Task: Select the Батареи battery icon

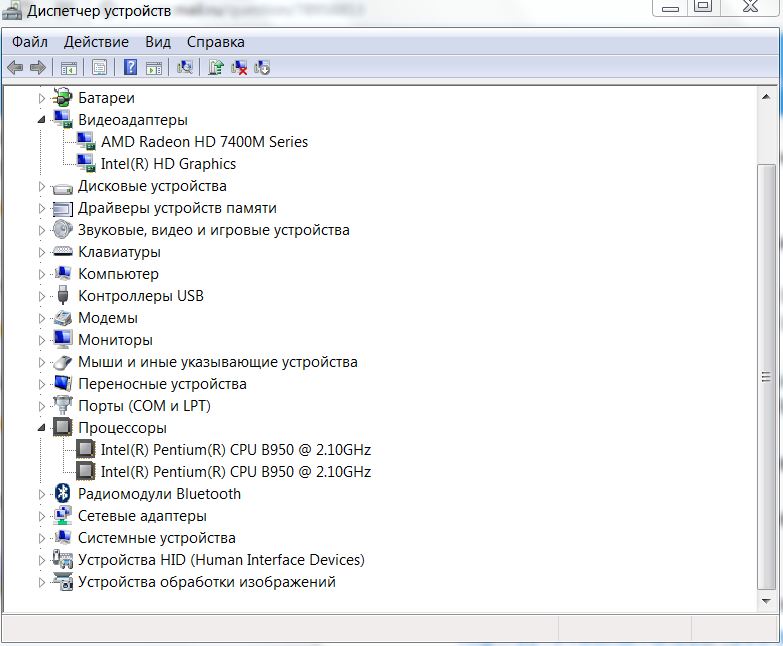Action: pos(62,97)
